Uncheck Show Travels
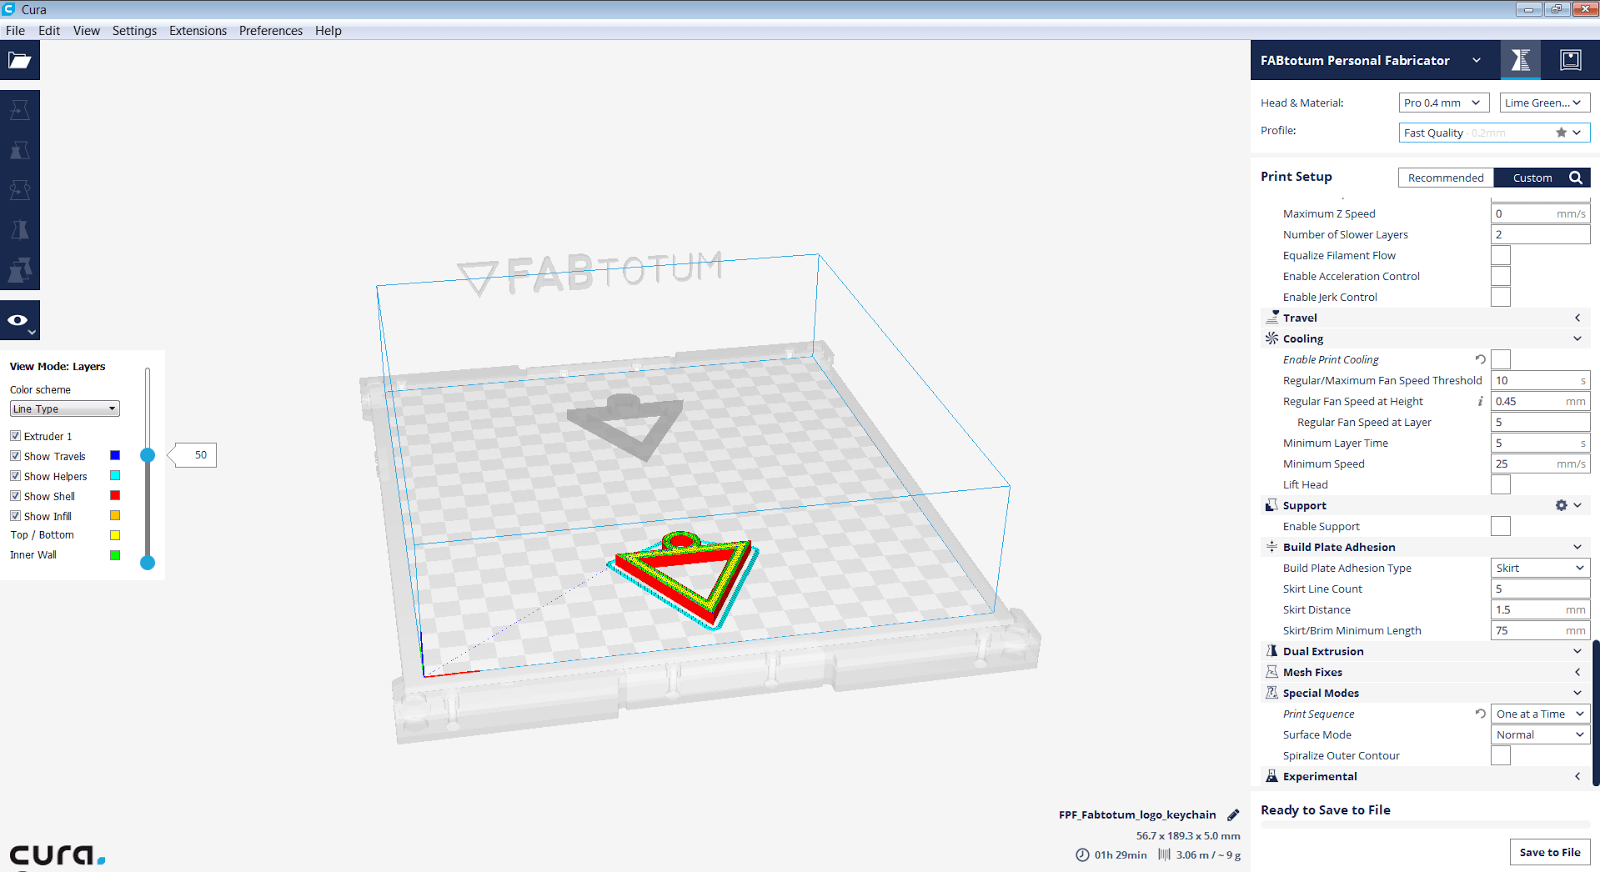This screenshot has width=1600, height=872. pos(16,456)
